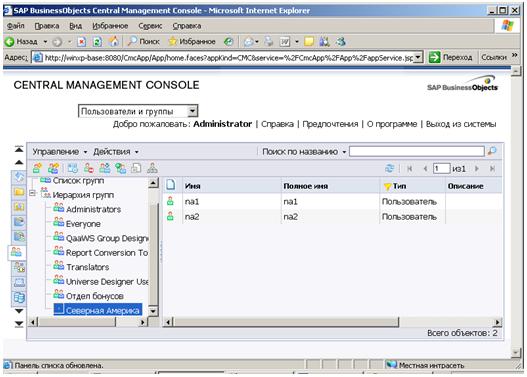Click the search magnifier icon

[492, 151]
